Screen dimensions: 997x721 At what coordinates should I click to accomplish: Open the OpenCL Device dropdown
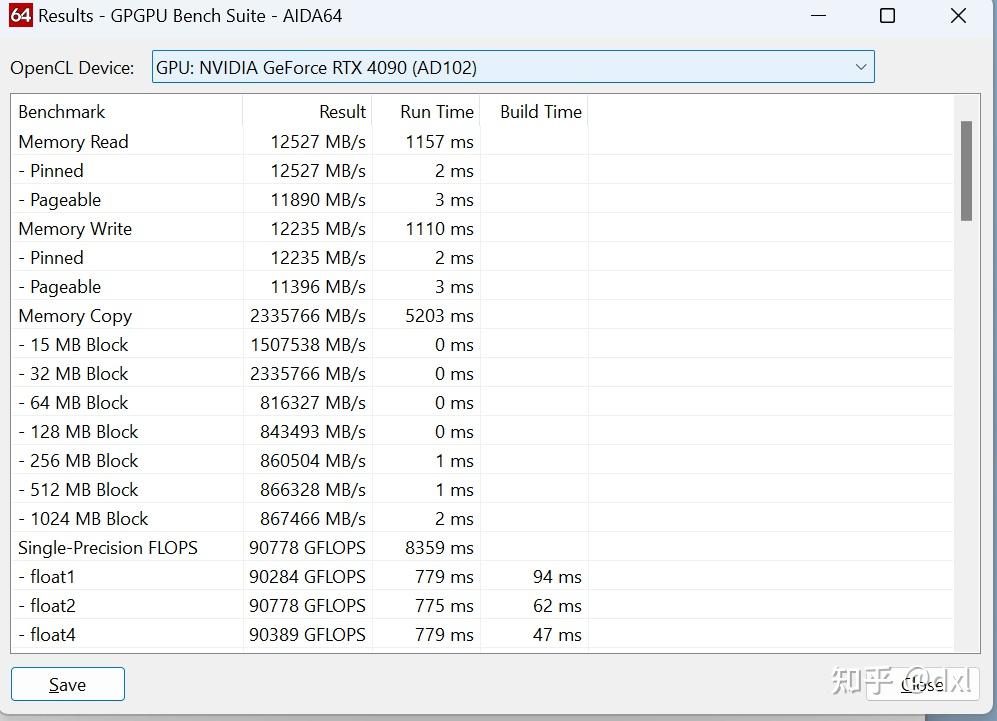[513, 67]
